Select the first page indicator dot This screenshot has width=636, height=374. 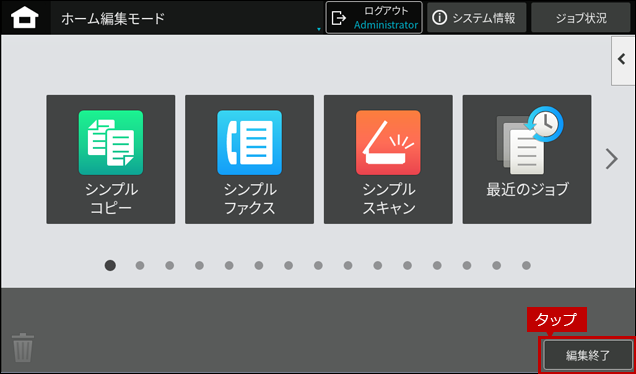click(x=110, y=265)
